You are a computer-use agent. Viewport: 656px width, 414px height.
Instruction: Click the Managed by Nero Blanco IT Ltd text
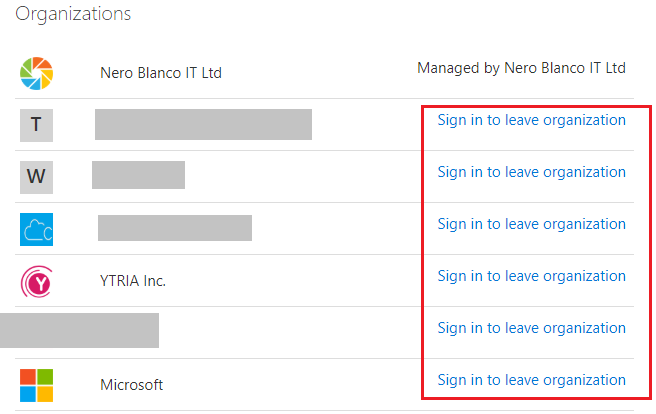(521, 68)
